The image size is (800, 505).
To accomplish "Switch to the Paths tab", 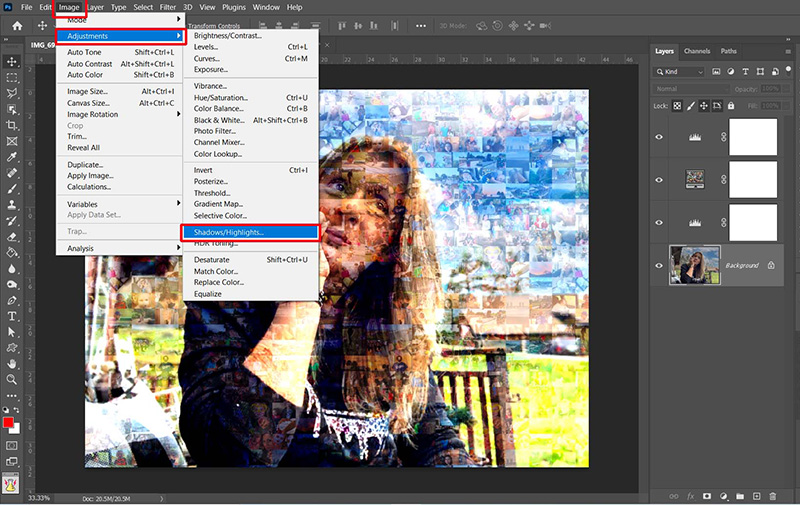I will point(729,51).
